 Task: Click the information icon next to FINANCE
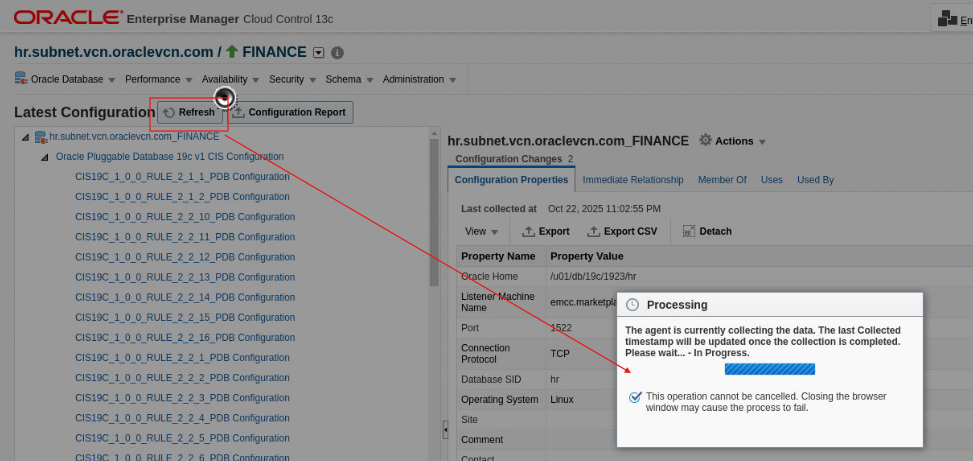point(337,53)
